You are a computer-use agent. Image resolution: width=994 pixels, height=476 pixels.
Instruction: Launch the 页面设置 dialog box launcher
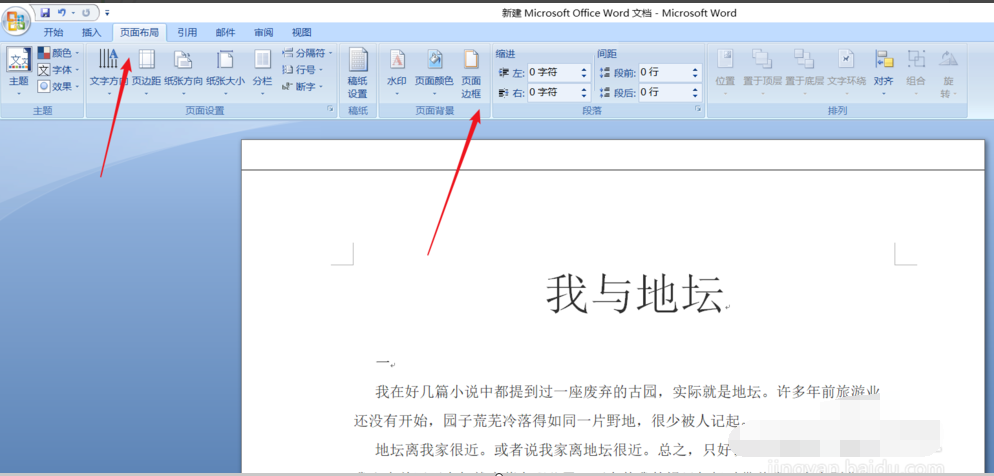[330, 110]
